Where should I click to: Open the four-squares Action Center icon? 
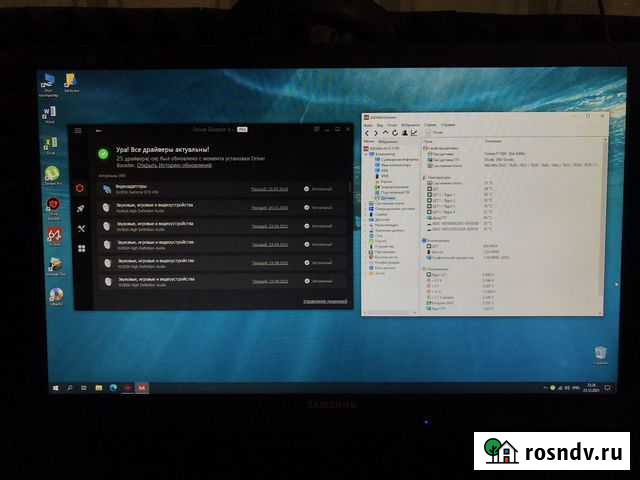[80, 248]
